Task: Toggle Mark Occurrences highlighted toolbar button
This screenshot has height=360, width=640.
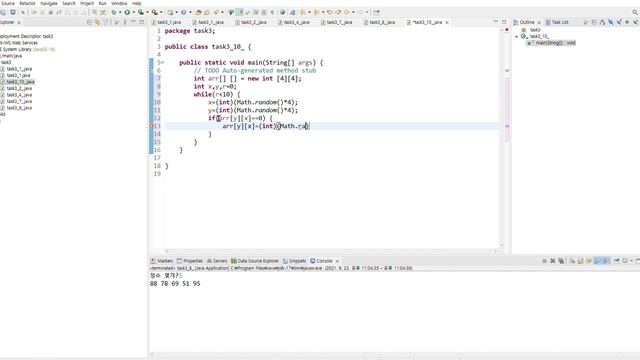Action: tap(240, 12)
